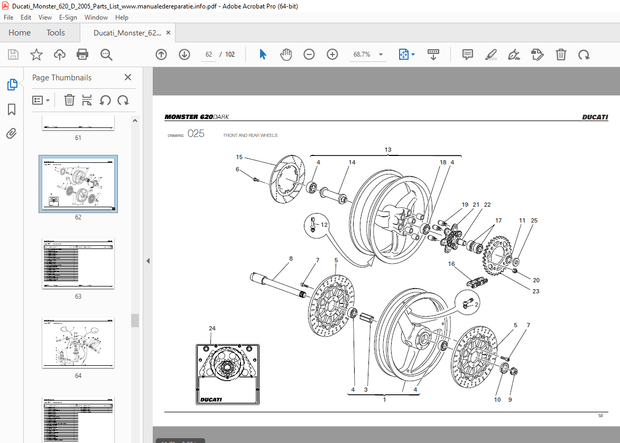Click the DUCATI logo in page header

595,117
